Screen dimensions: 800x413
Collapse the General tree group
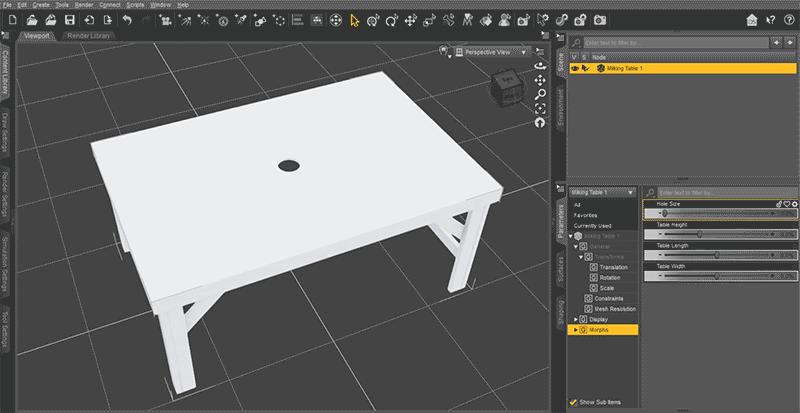[576, 247]
